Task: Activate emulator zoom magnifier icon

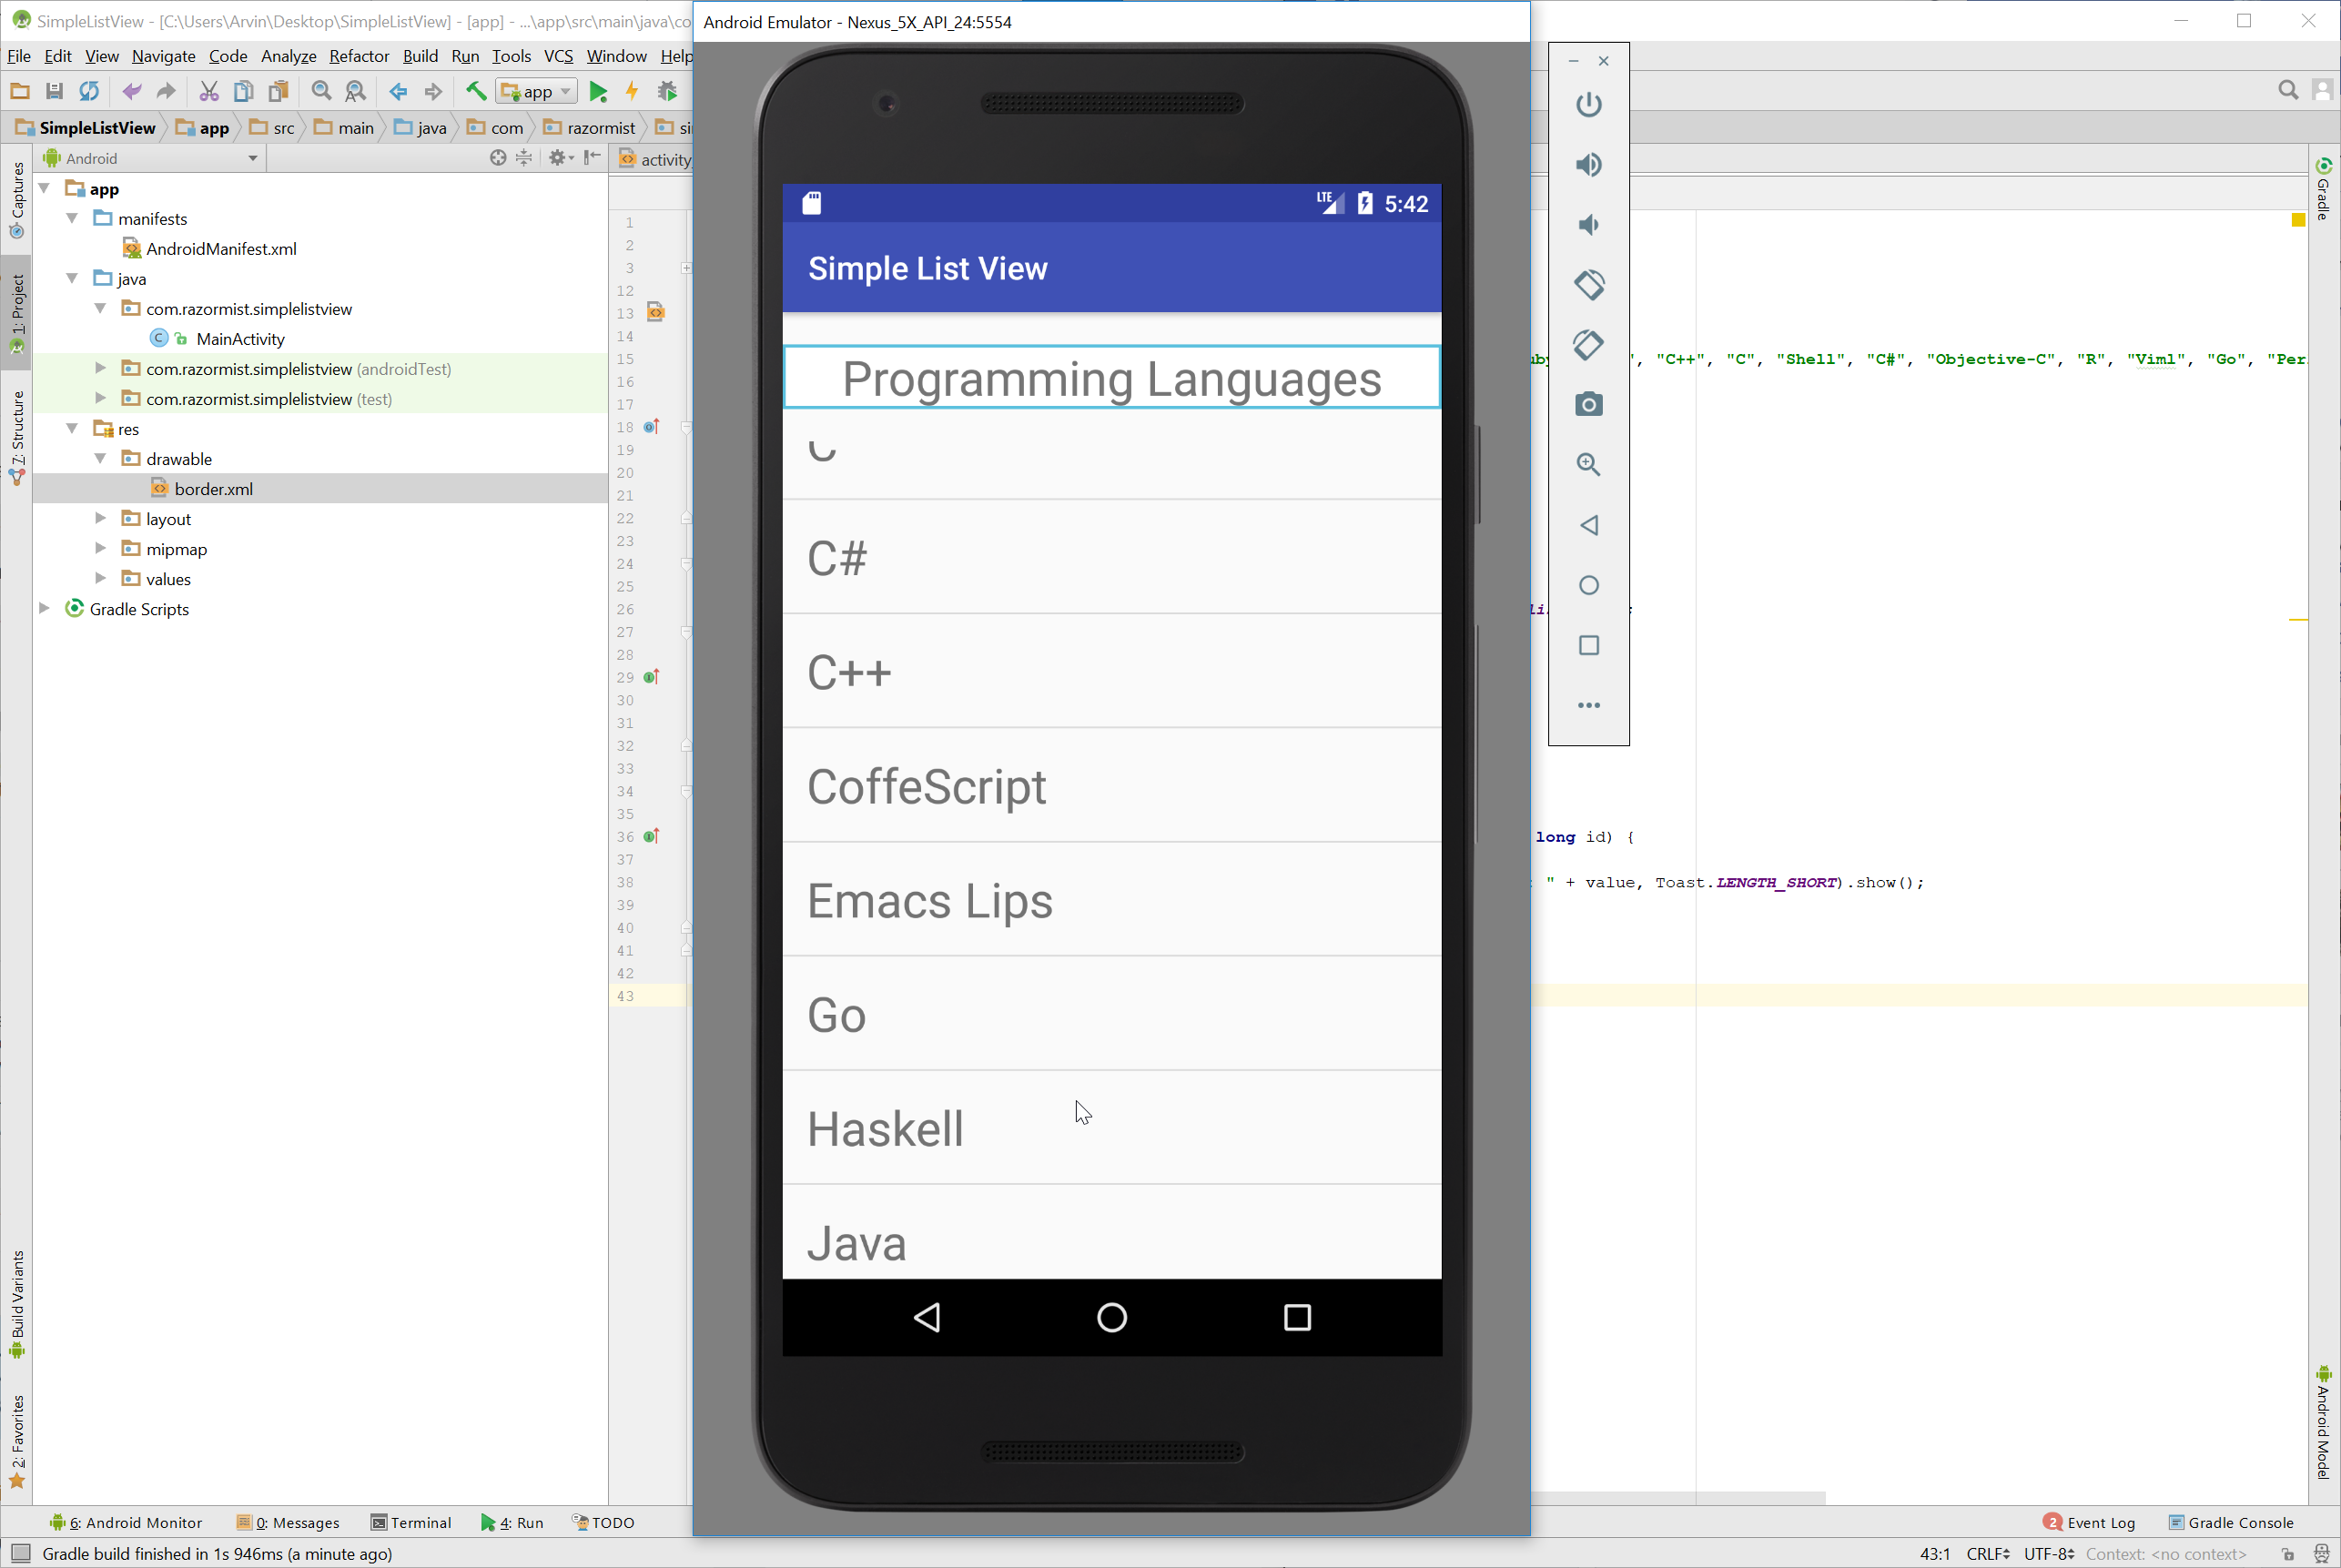Action: coord(1588,464)
